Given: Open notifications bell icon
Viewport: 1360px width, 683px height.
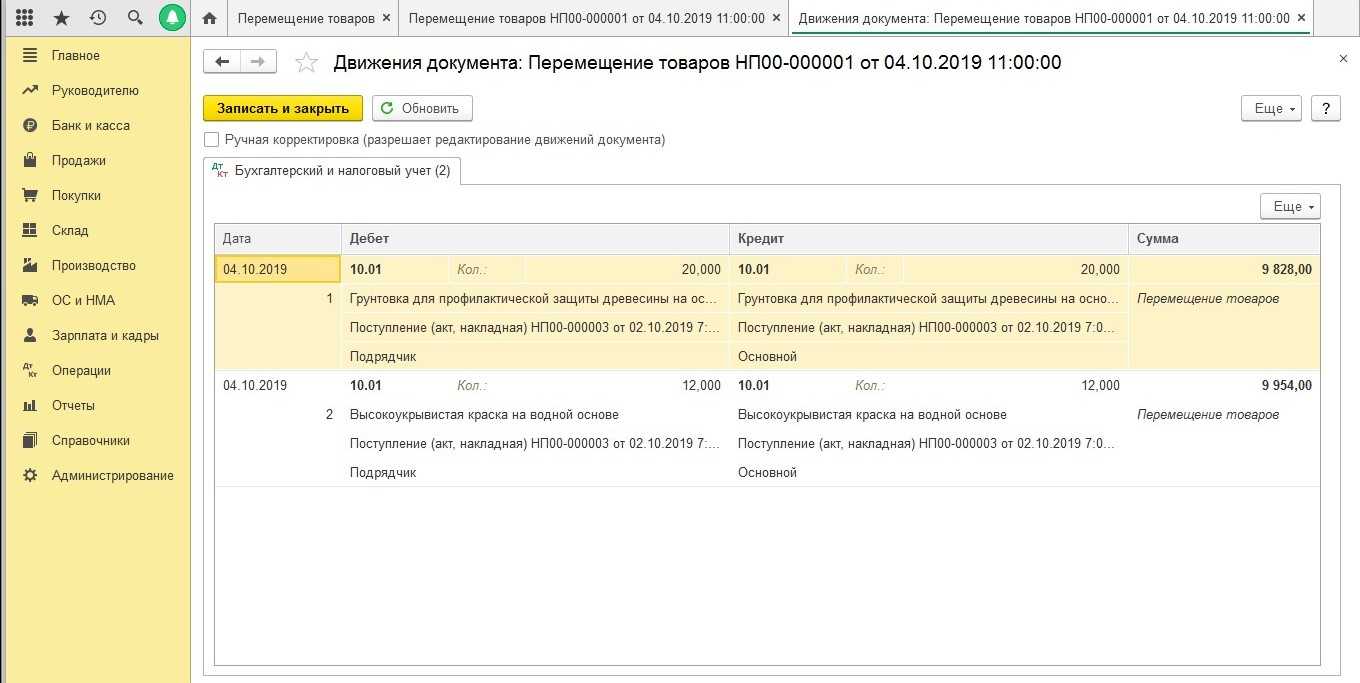Looking at the screenshot, I should 172,18.
